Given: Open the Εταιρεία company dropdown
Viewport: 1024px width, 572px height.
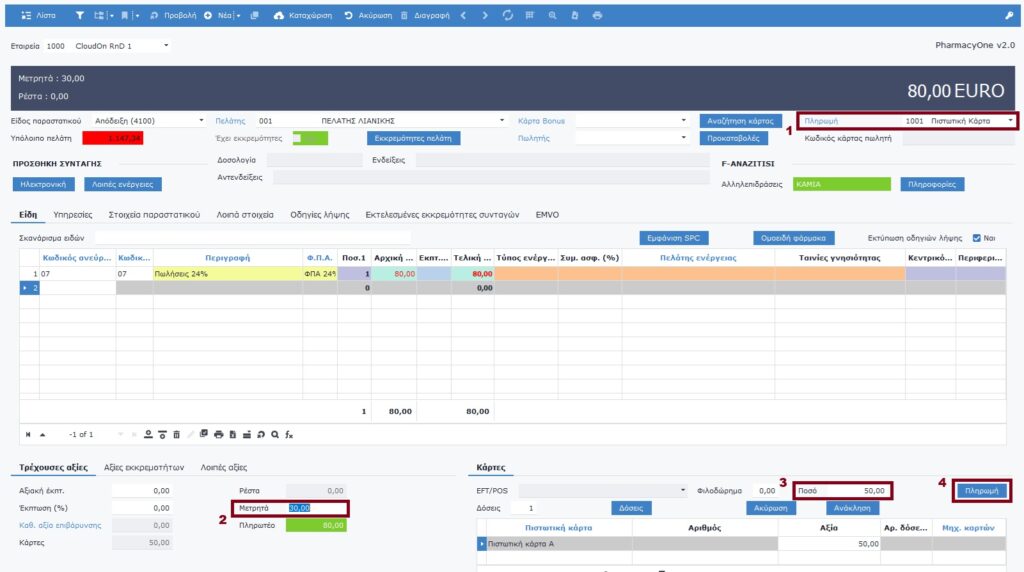Looking at the screenshot, I should pos(166,45).
